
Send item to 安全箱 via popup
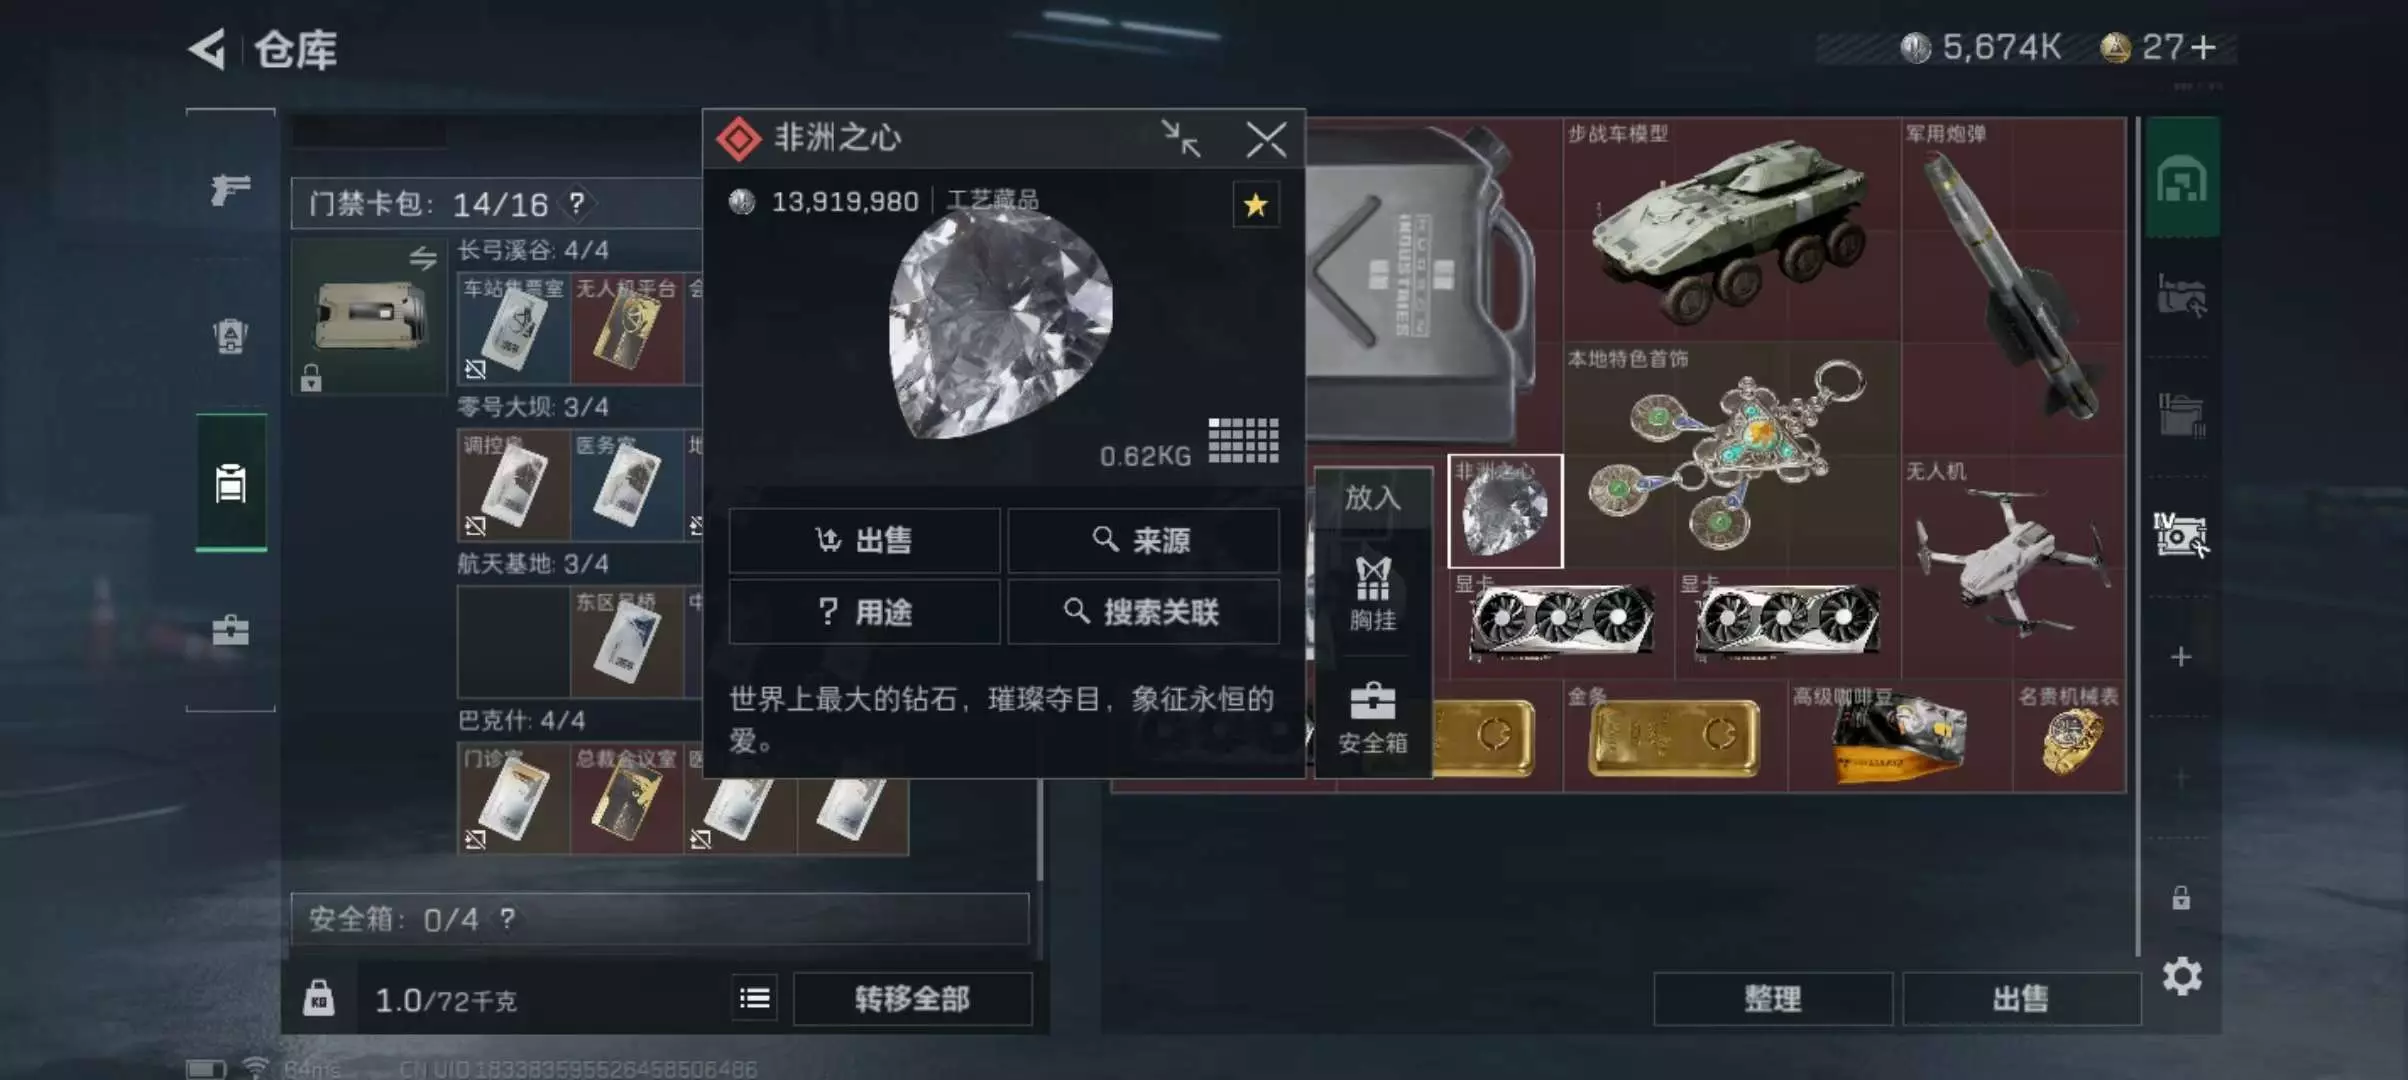(1373, 718)
